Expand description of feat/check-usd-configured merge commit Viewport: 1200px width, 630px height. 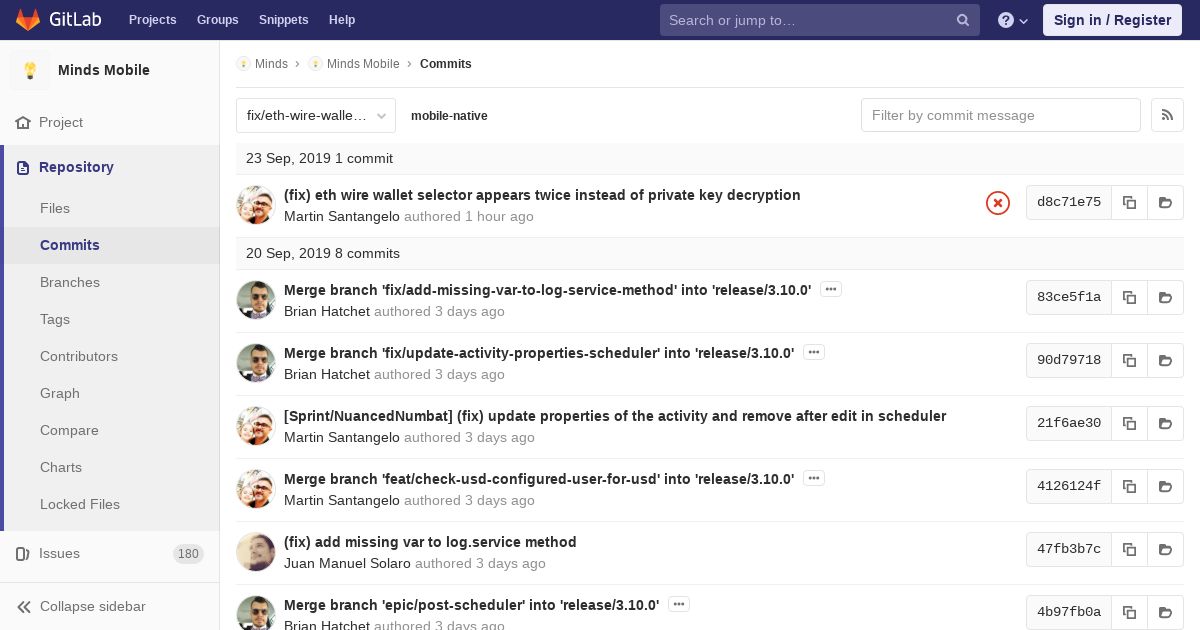[x=813, y=478]
